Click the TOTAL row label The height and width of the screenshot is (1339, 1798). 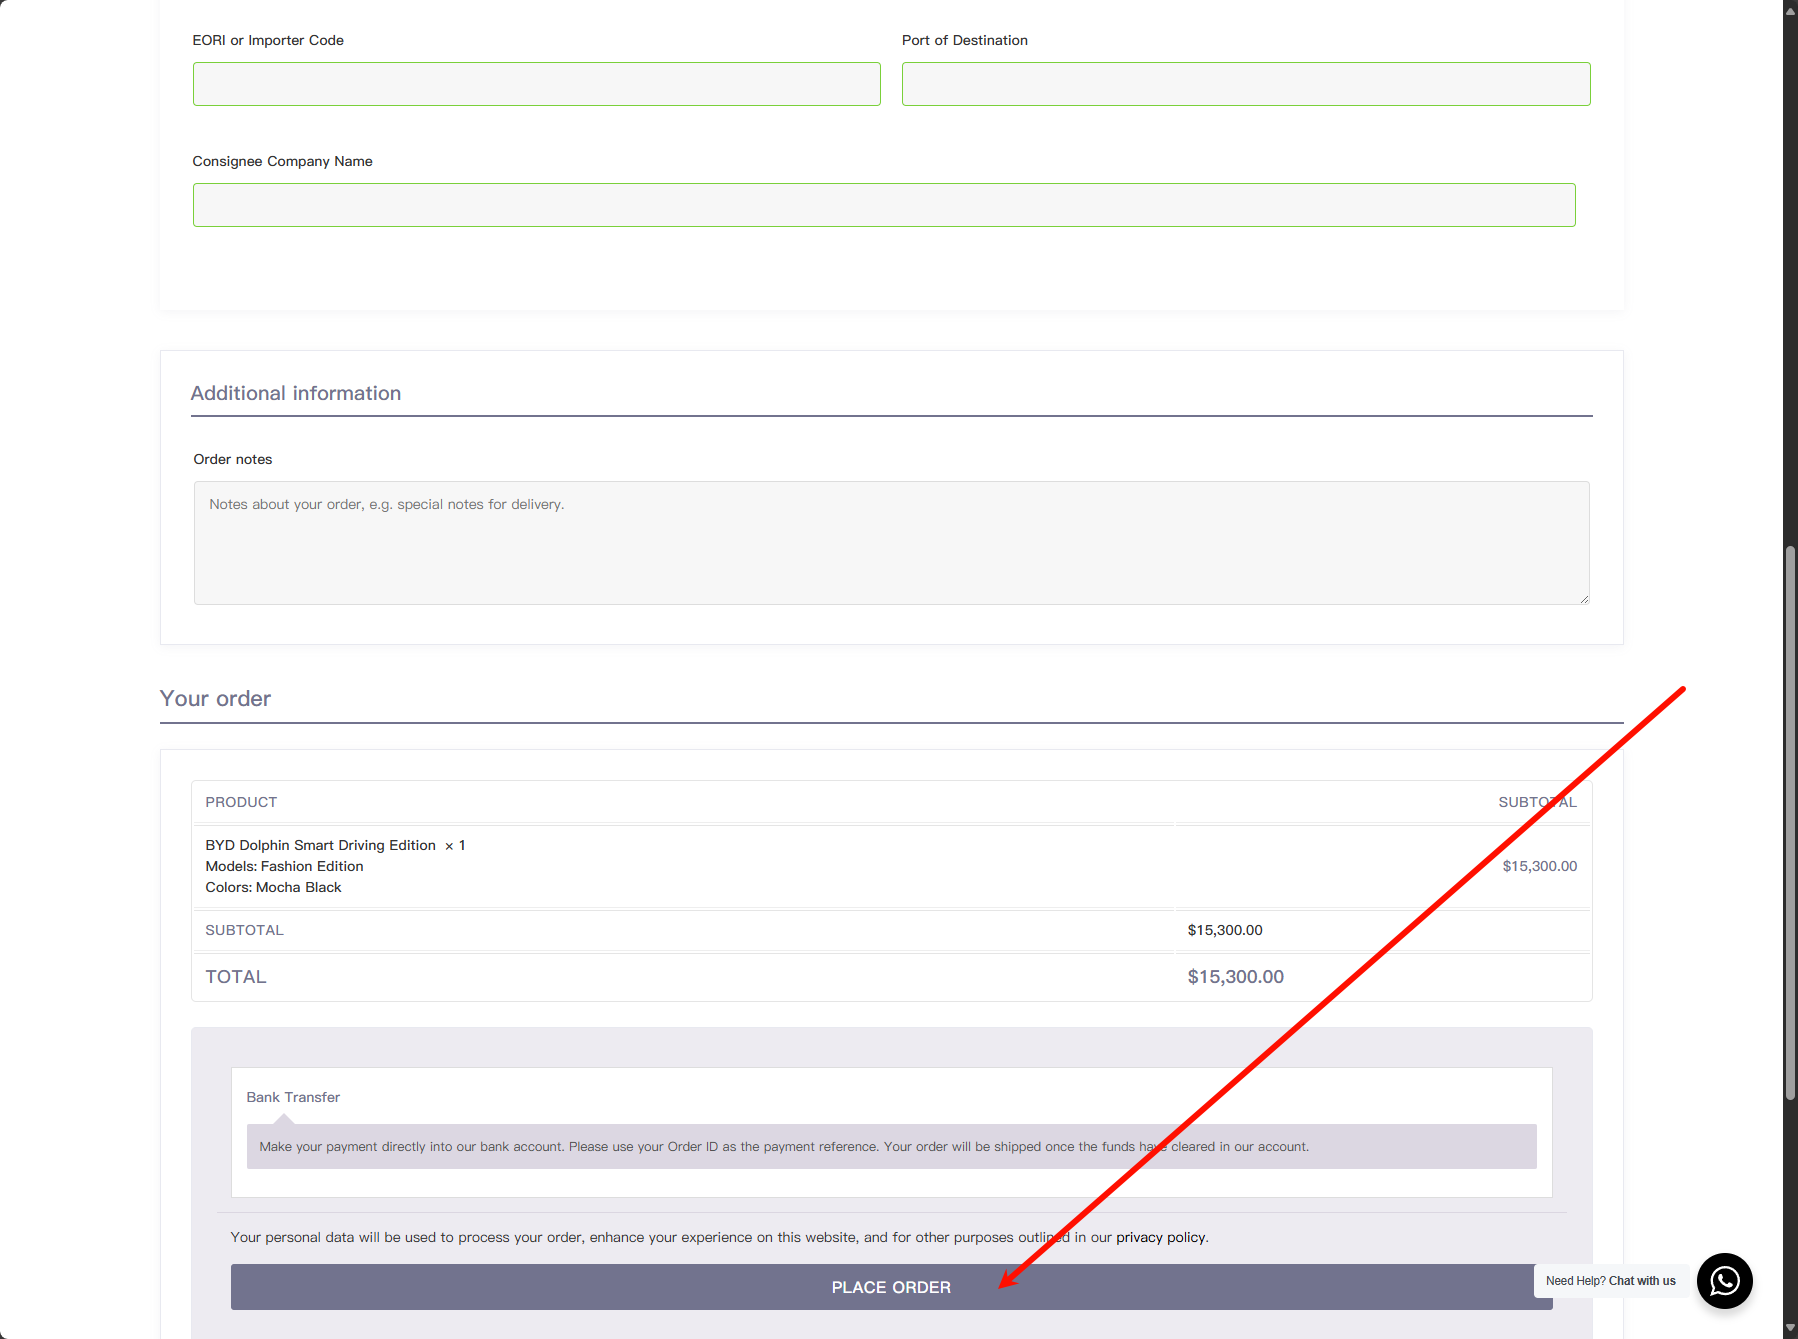[236, 977]
